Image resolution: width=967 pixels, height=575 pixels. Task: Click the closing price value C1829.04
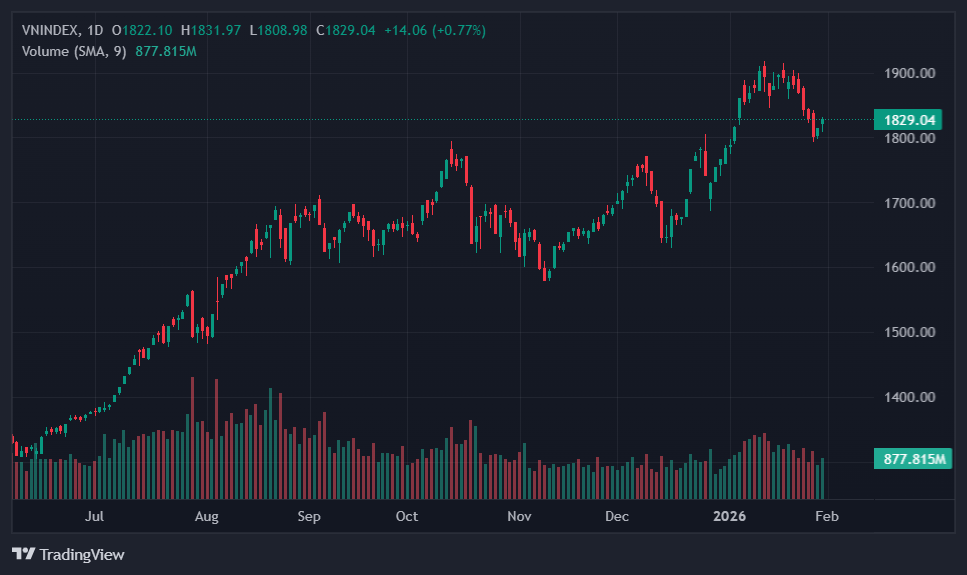(x=346, y=30)
